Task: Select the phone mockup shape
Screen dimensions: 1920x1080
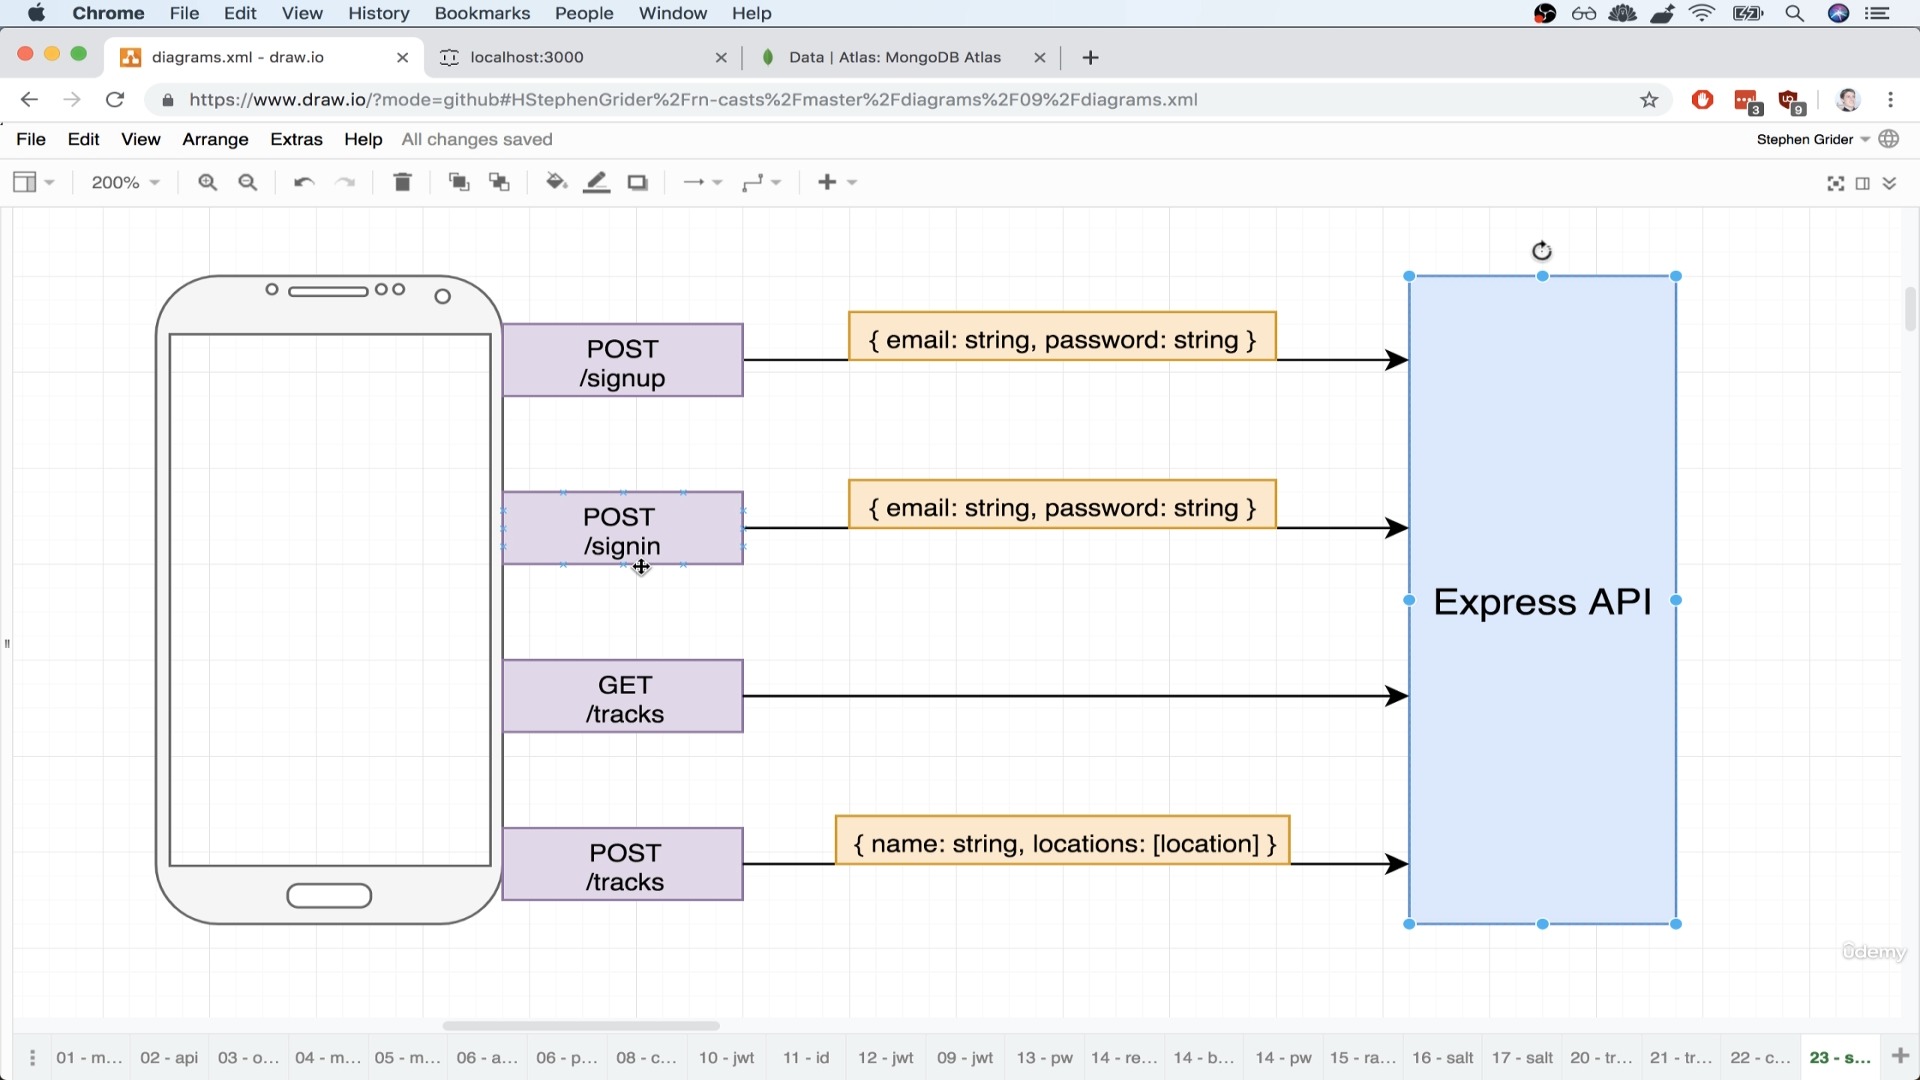Action: 329,600
